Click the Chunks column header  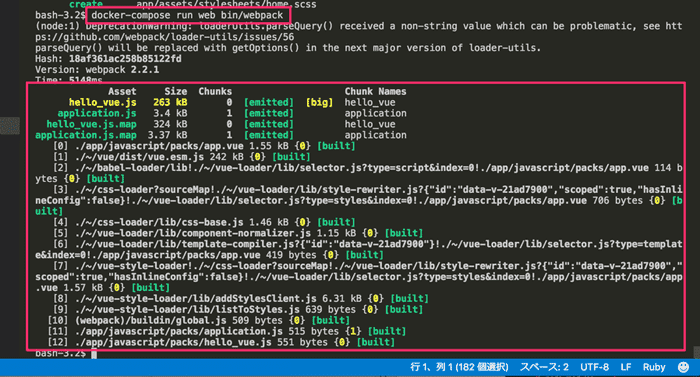pos(215,92)
